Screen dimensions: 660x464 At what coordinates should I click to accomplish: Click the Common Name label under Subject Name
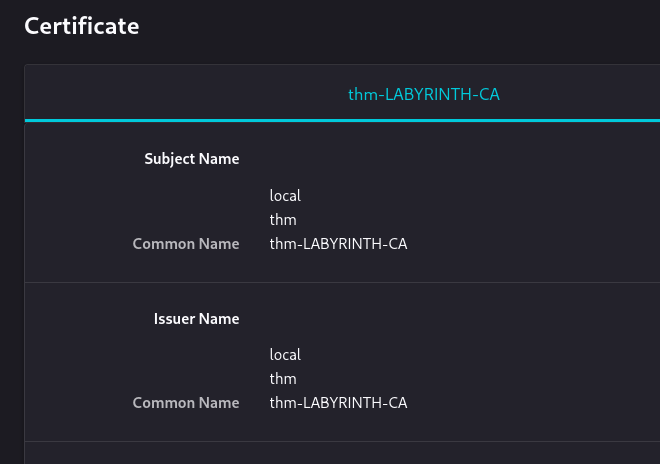pos(186,244)
